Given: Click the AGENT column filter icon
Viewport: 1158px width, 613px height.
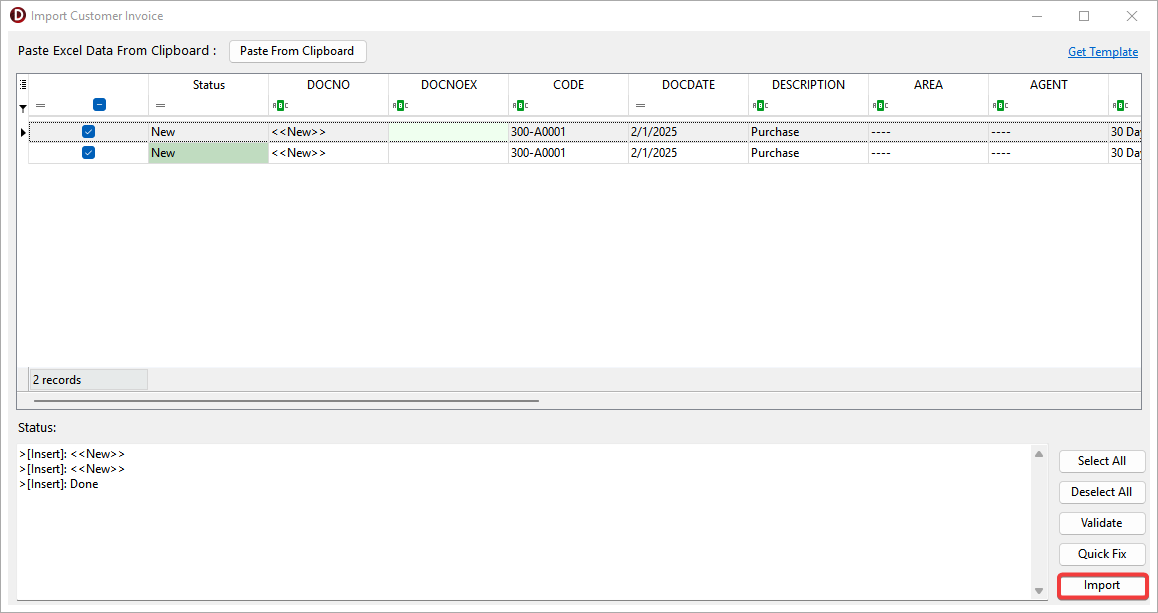Looking at the screenshot, I should [1000, 105].
